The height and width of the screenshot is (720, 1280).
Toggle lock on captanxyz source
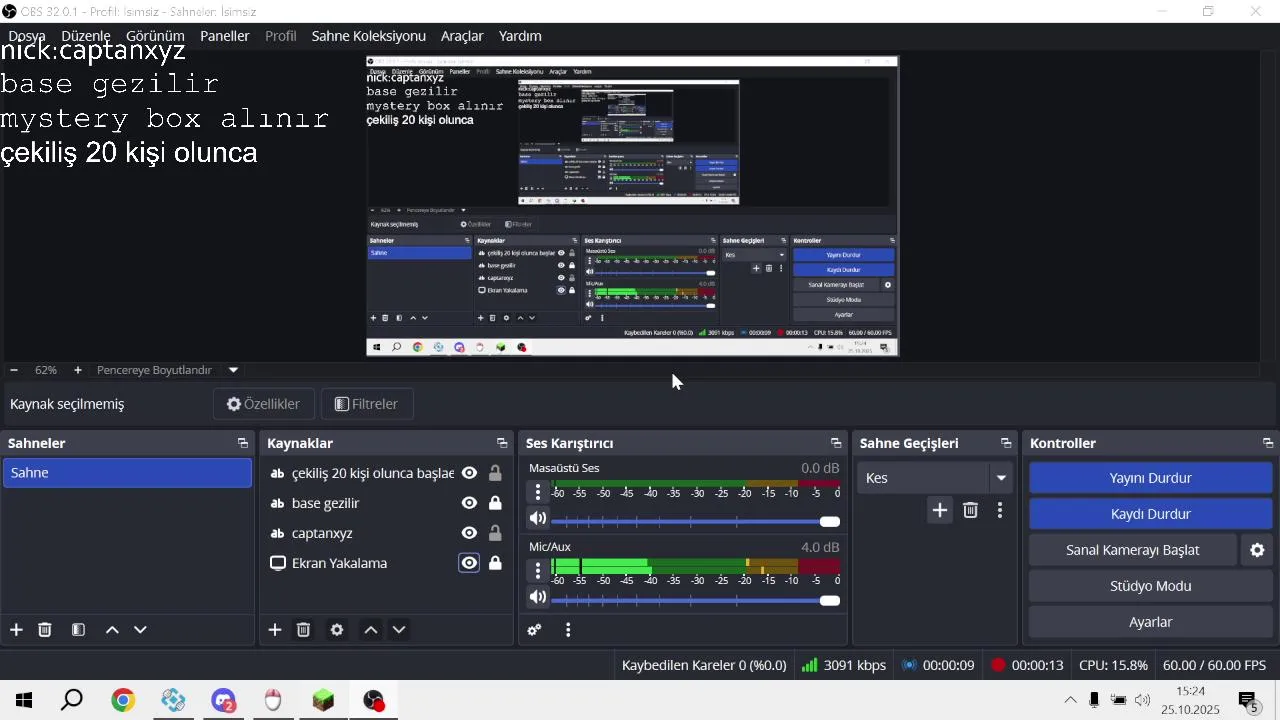click(x=495, y=533)
